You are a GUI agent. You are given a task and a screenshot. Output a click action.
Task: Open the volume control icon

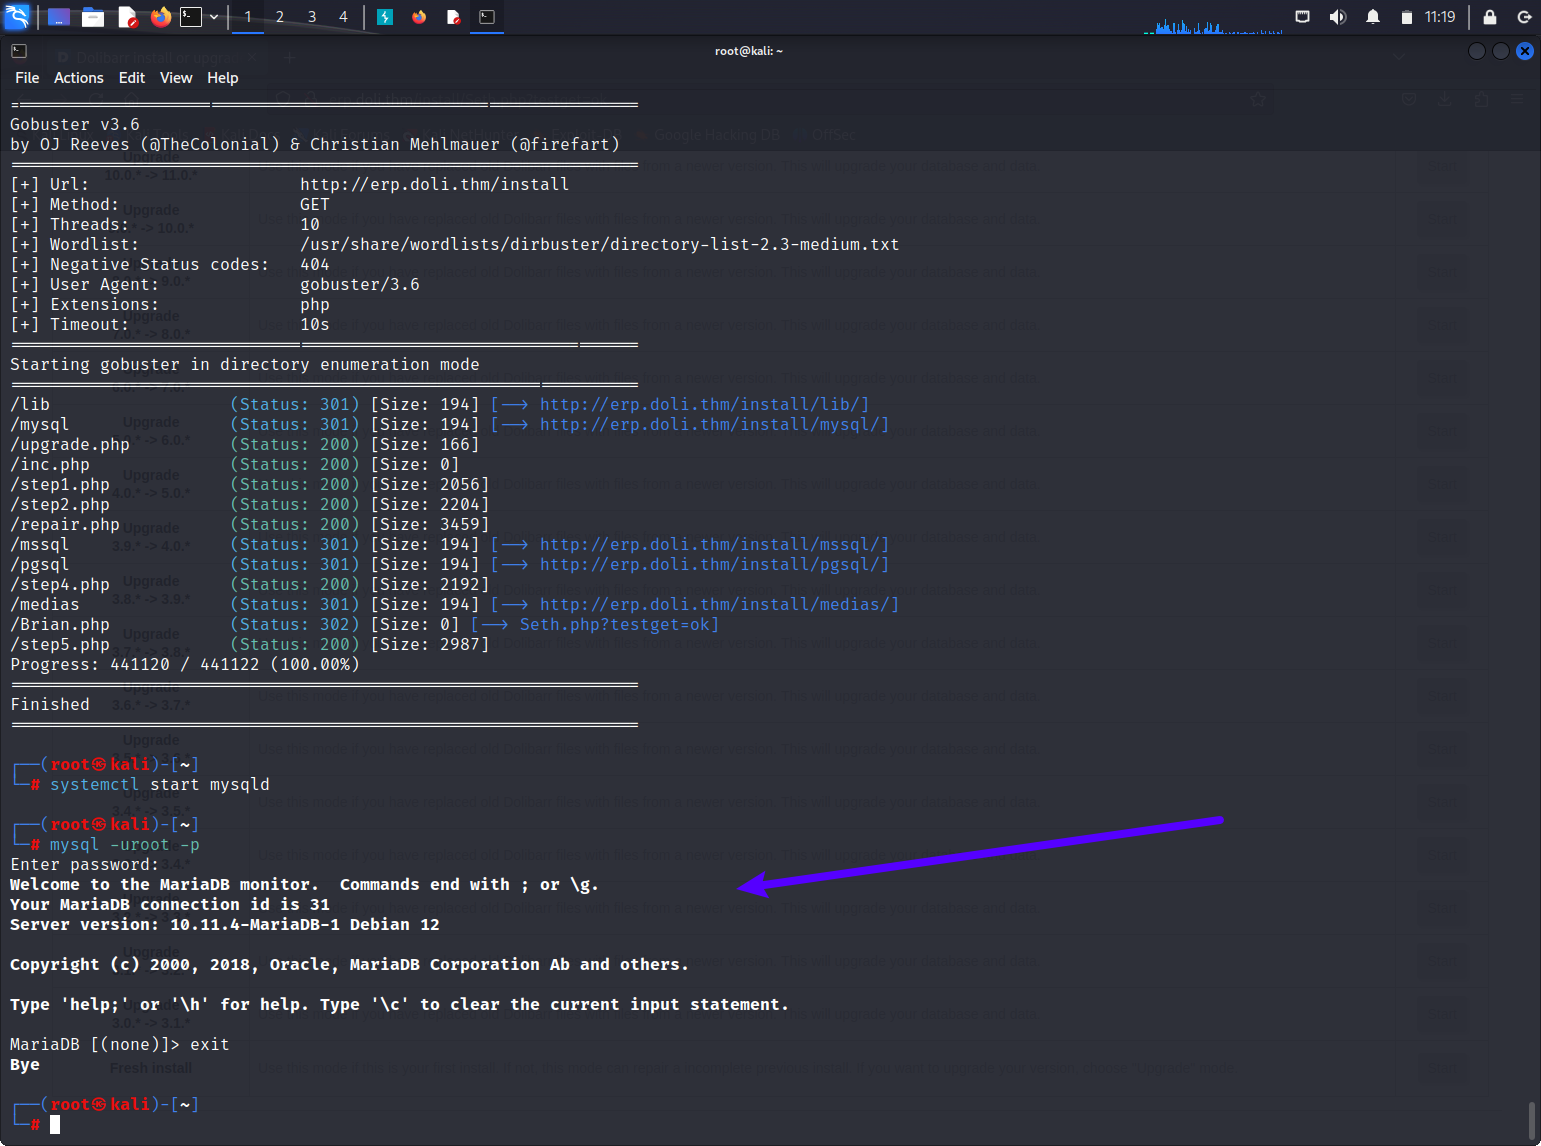1337,17
